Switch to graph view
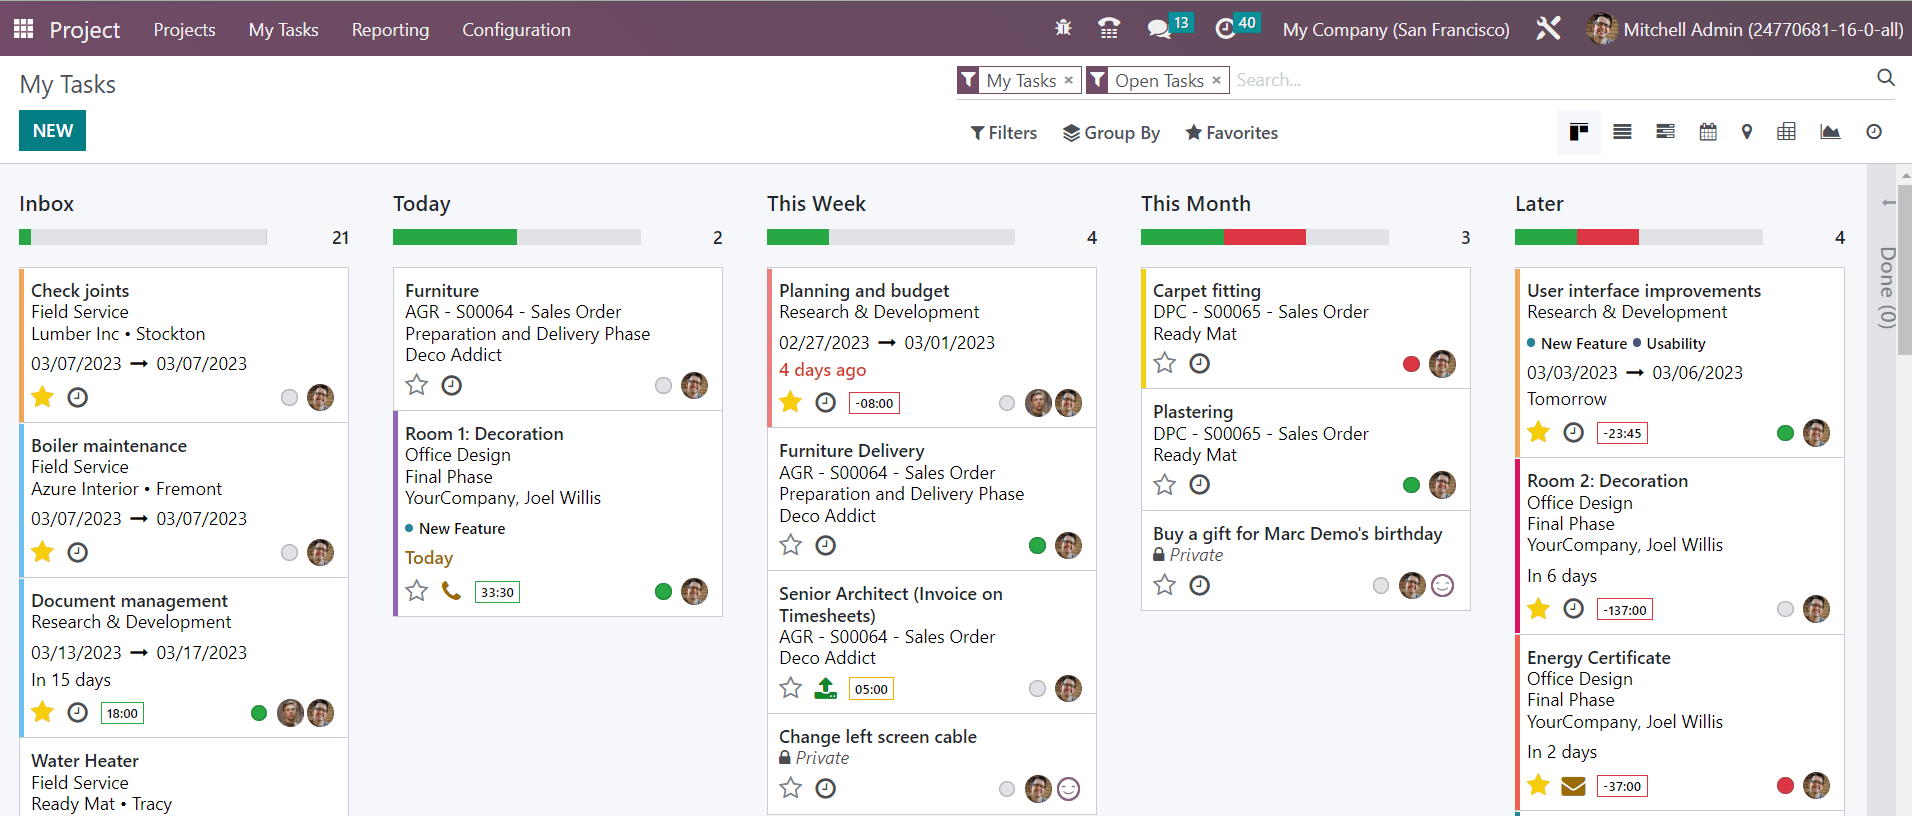 click(1830, 132)
